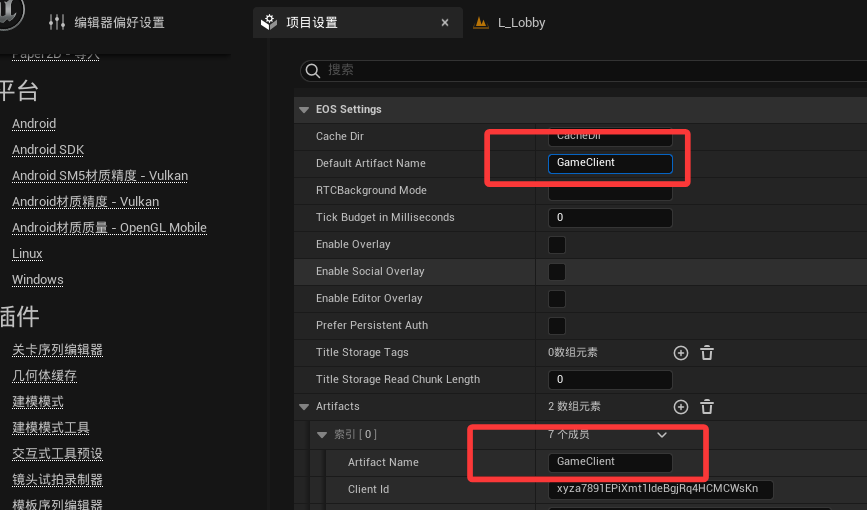
Task: Collapse the EOS Settings section
Action: coord(304,109)
